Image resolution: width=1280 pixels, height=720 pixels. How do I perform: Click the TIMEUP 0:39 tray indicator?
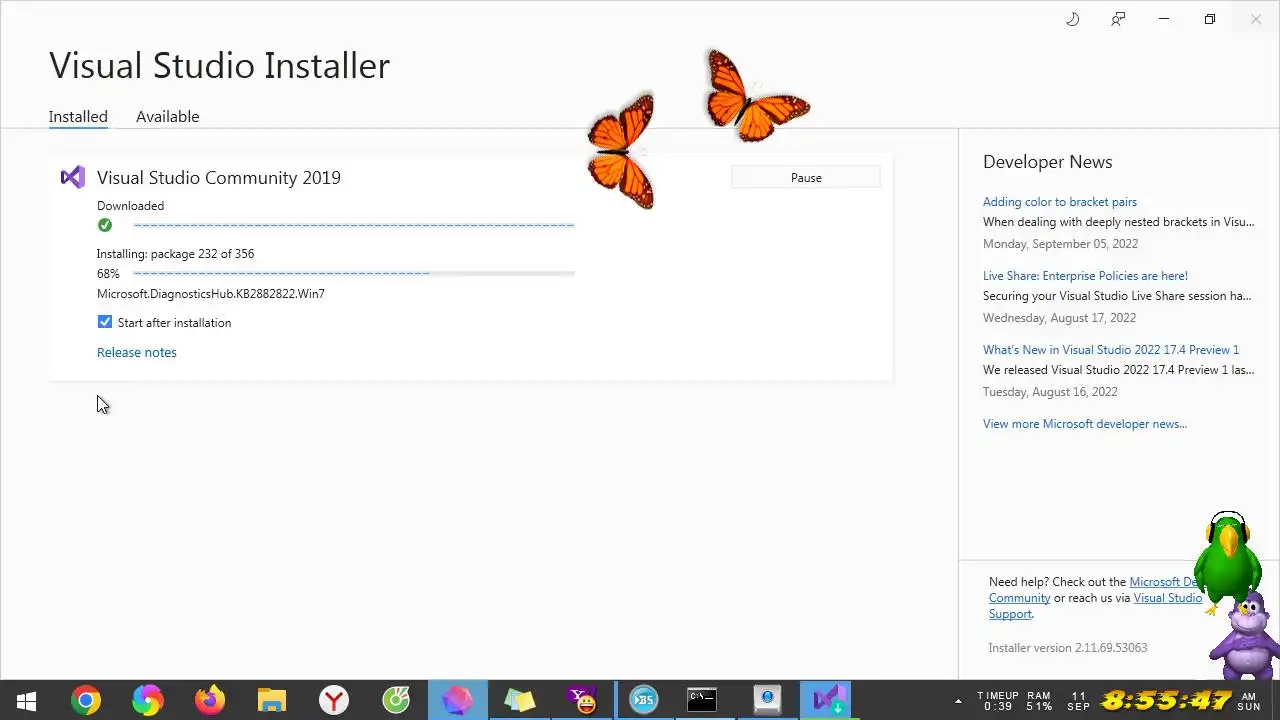pos(998,700)
